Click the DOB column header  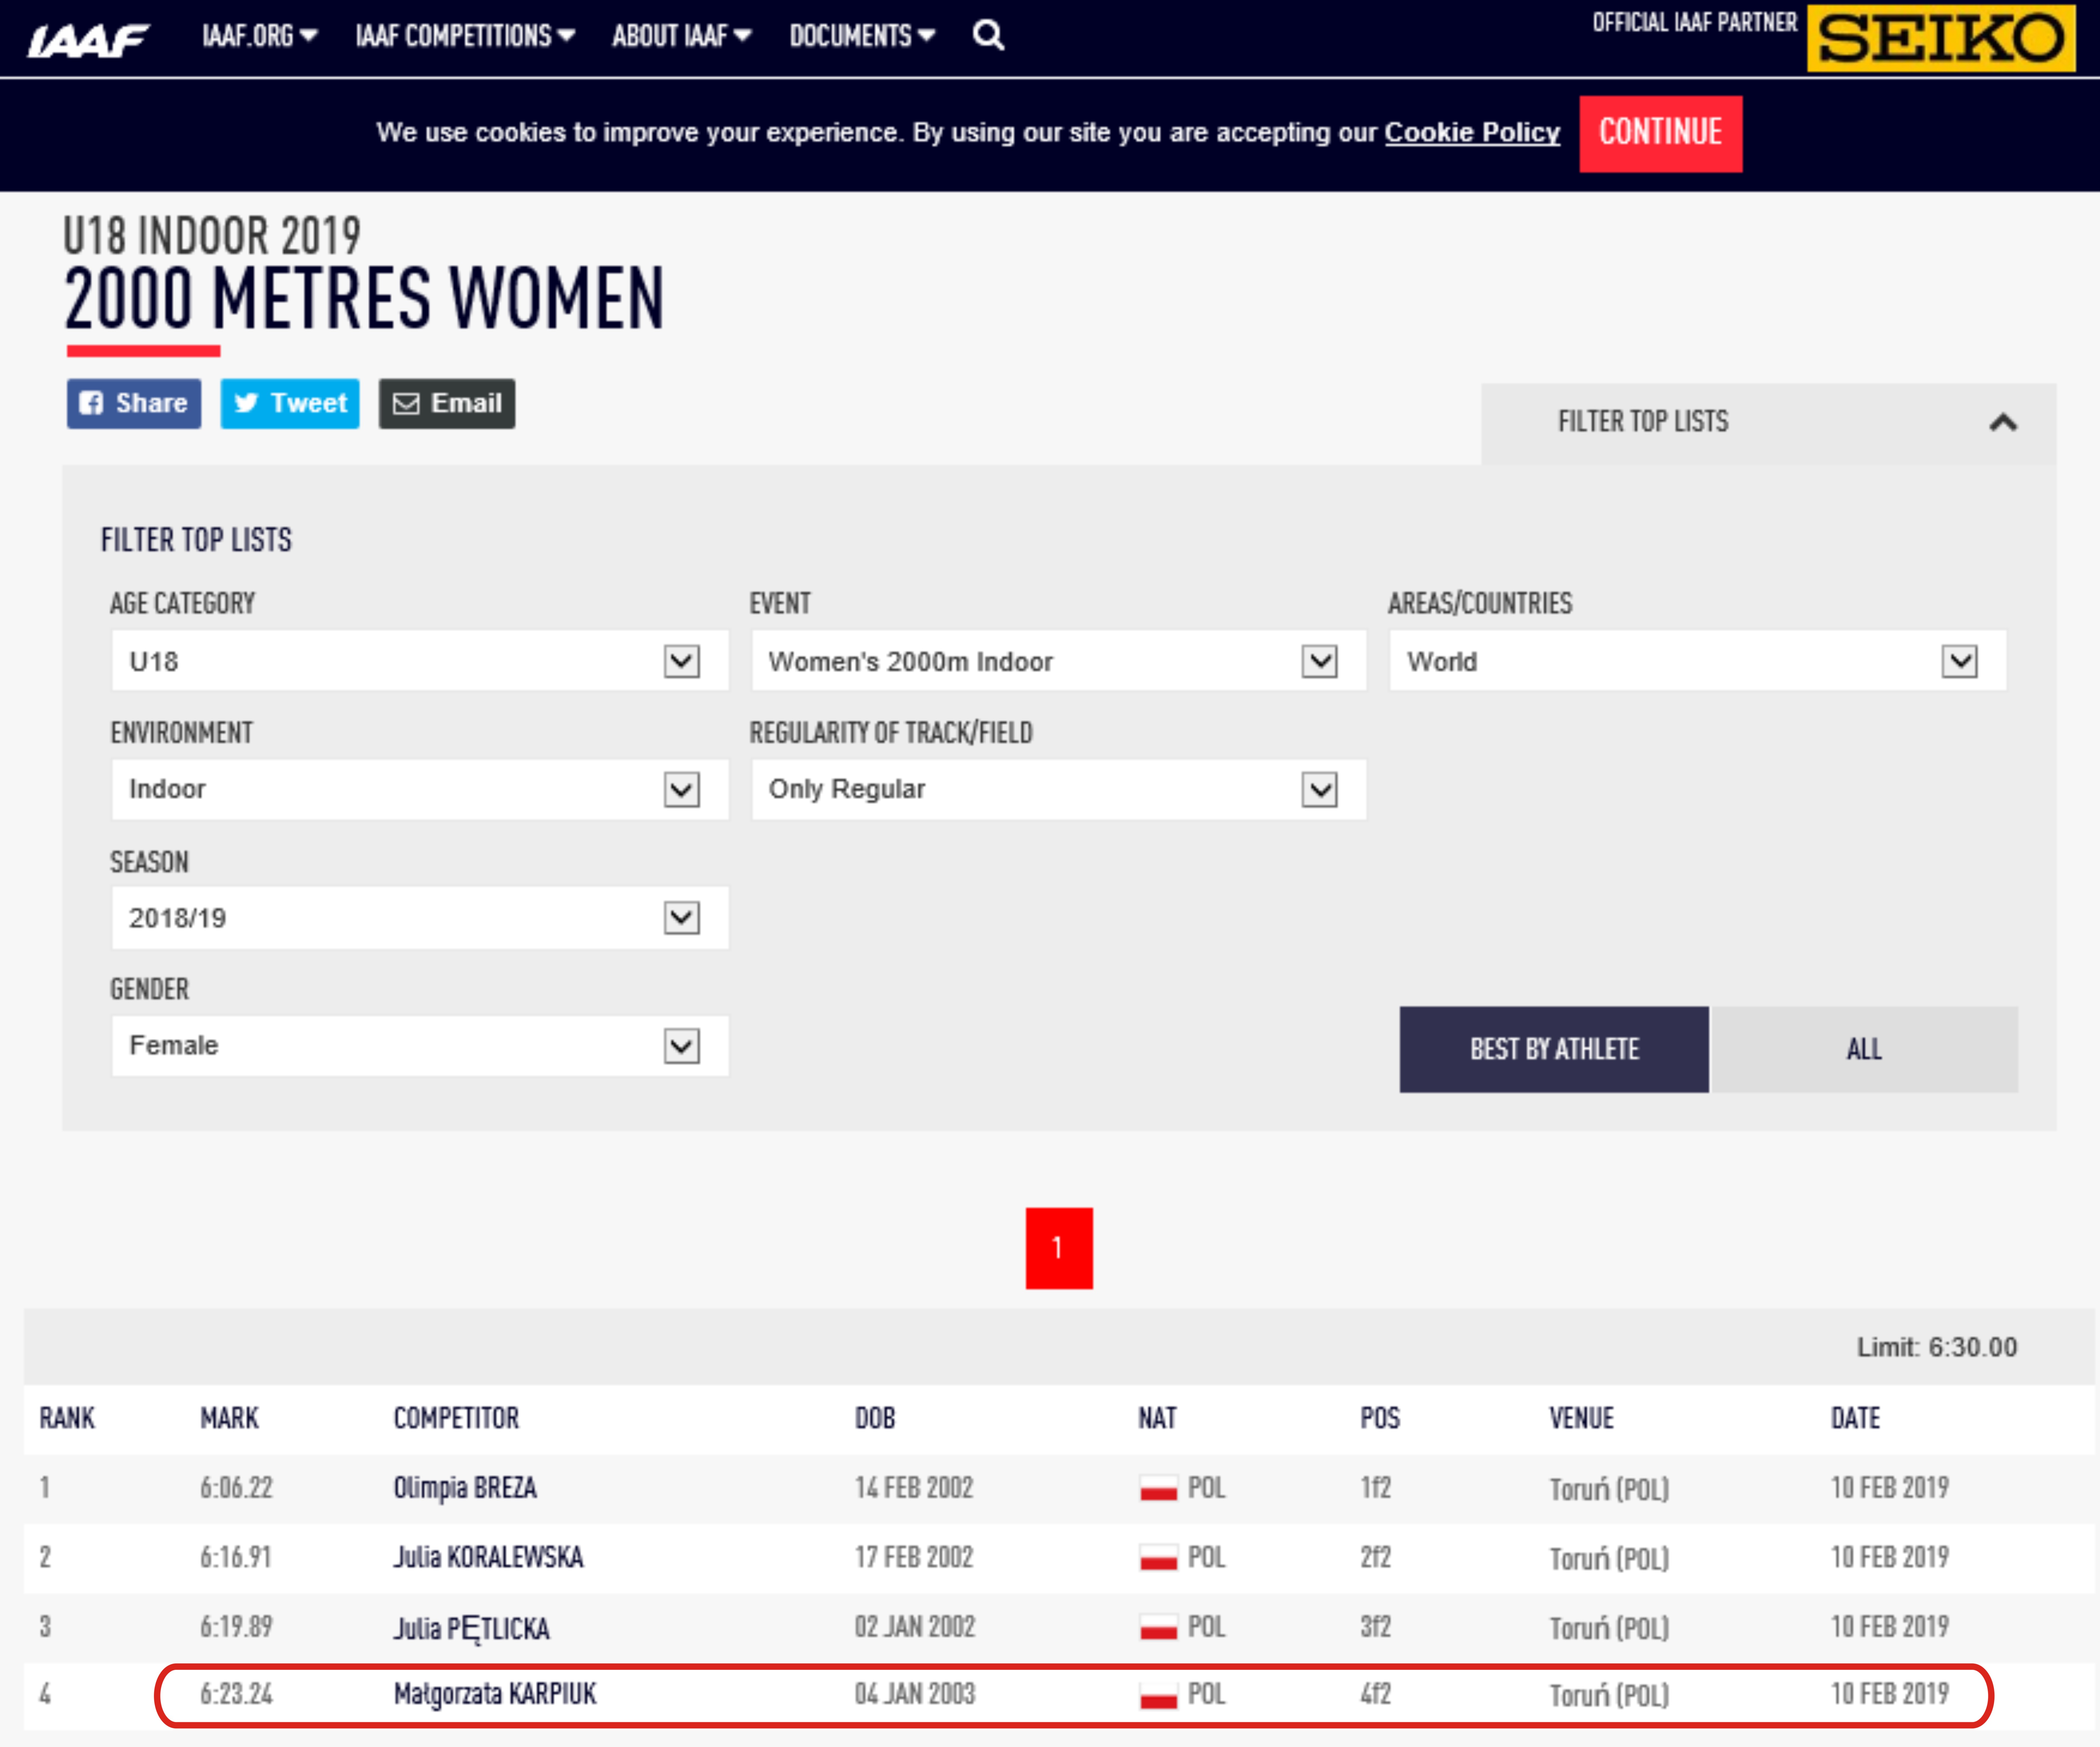875,1418
